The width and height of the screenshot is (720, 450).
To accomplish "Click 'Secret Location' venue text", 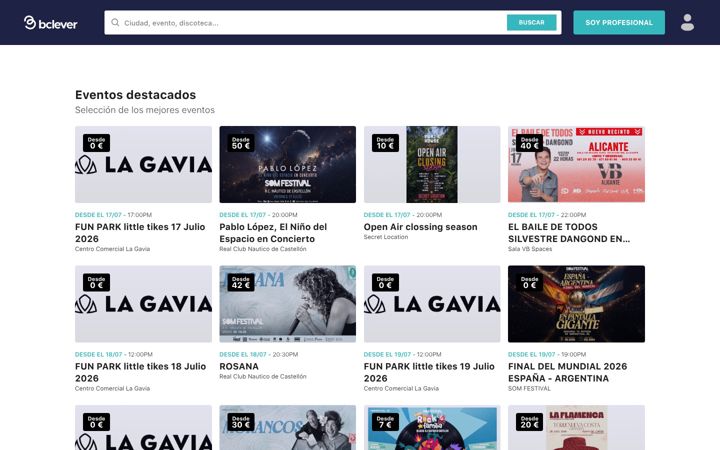I will pyautogui.click(x=386, y=237).
